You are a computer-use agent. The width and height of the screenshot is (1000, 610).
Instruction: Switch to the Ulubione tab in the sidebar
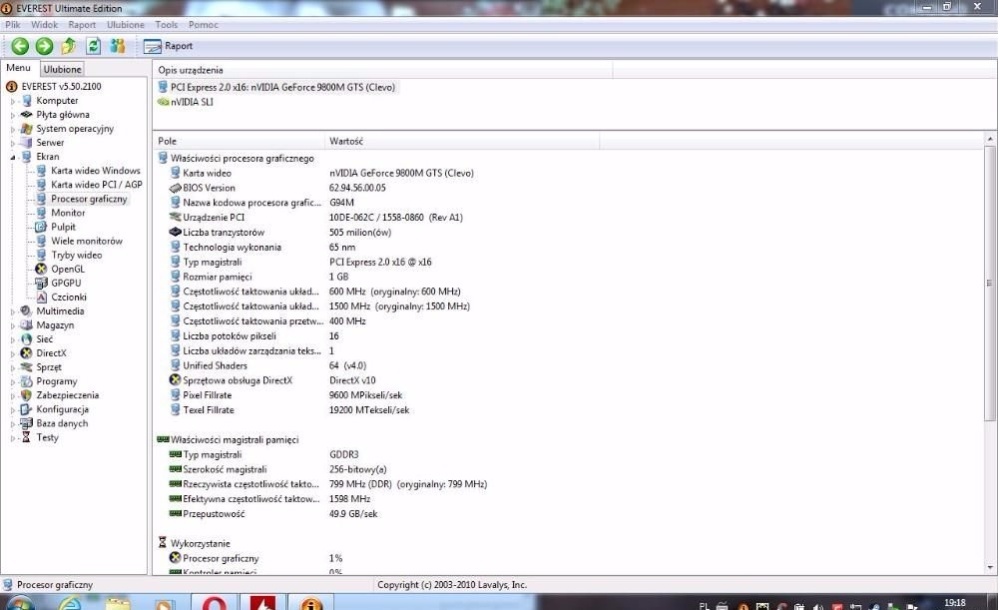62,69
